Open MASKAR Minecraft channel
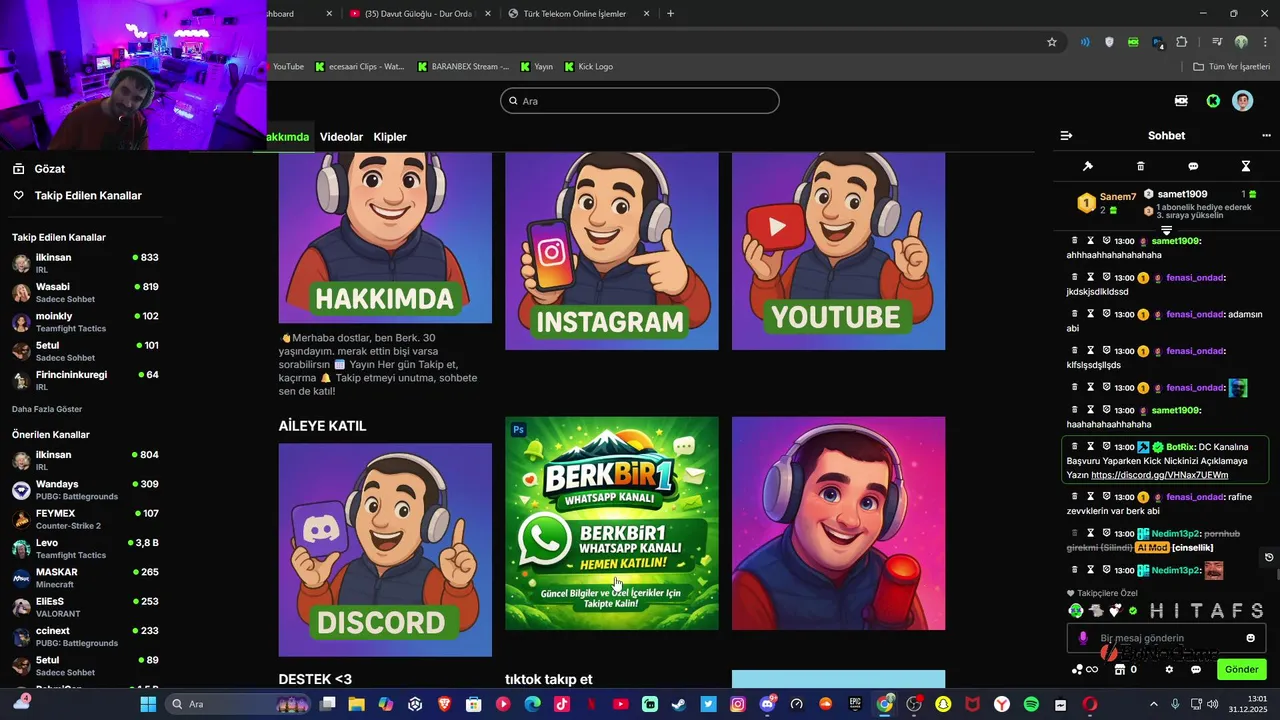1280x720 pixels. pyautogui.click(x=85, y=577)
